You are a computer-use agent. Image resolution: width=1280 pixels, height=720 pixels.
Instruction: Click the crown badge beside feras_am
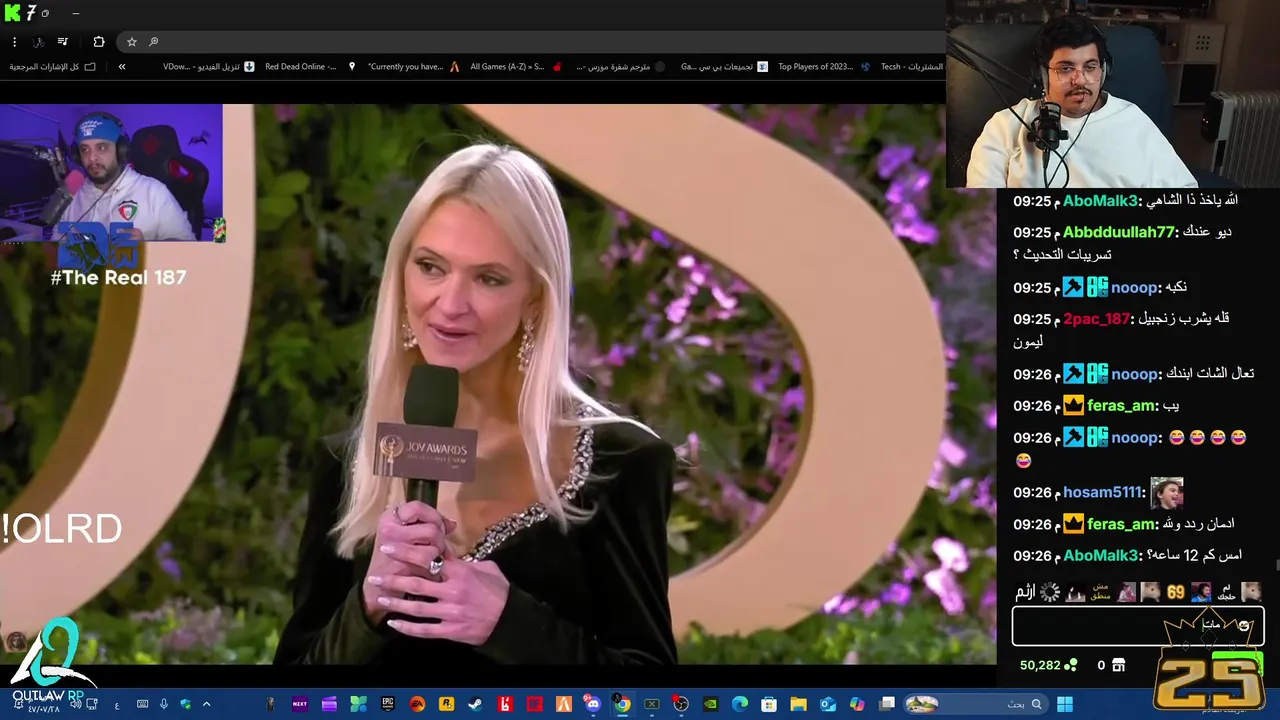(1073, 406)
